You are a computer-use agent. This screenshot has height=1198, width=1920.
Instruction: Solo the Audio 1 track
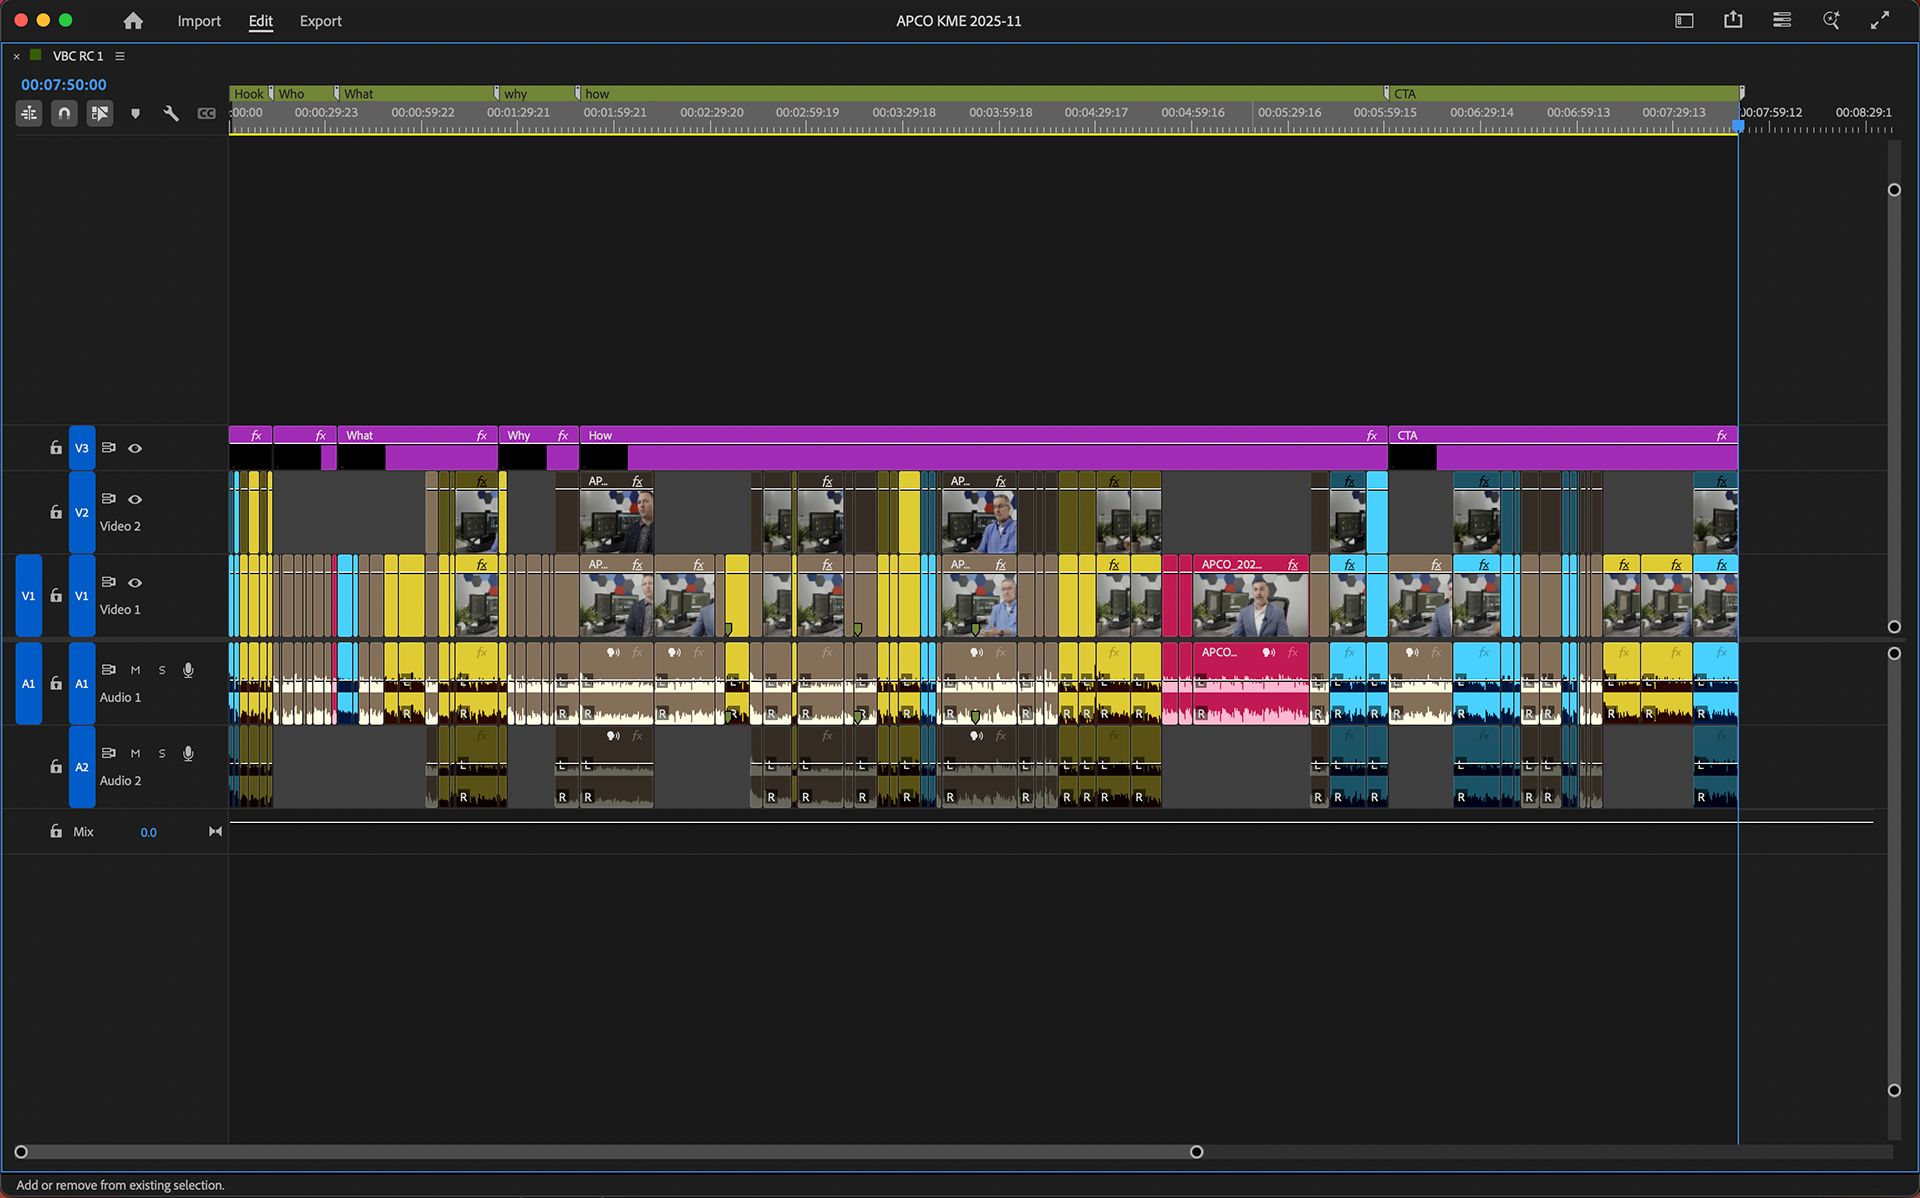click(161, 670)
